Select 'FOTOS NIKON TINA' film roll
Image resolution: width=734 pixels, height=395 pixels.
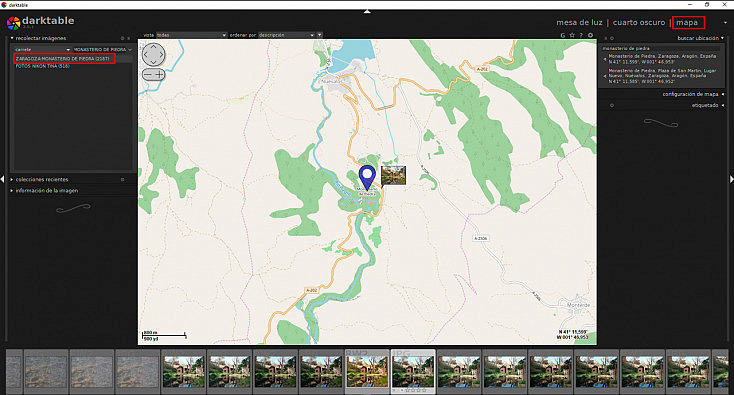pyautogui.click(x=43, y=66)
